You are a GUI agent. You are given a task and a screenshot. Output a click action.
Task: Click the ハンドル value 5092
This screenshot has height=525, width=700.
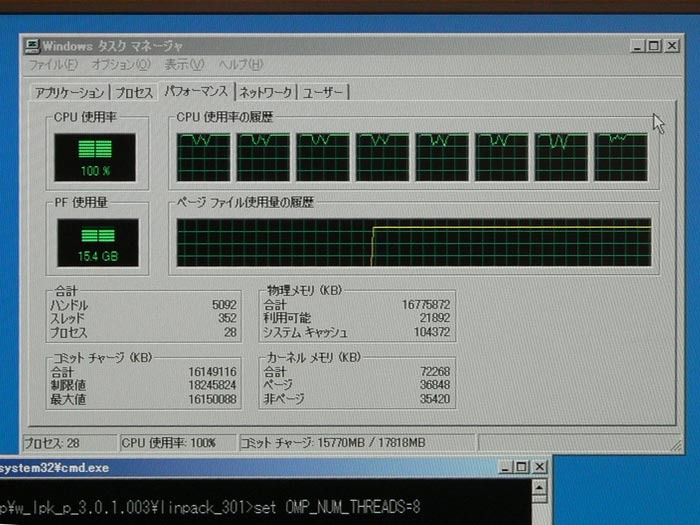tap(224, 305)
